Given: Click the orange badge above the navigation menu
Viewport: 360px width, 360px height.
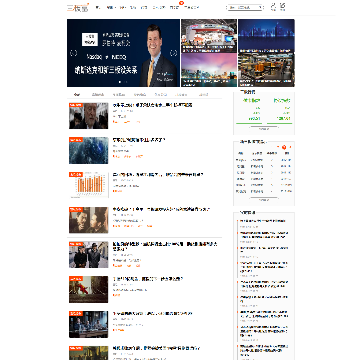Looking at the screenshot, I should tap(182, 3).
